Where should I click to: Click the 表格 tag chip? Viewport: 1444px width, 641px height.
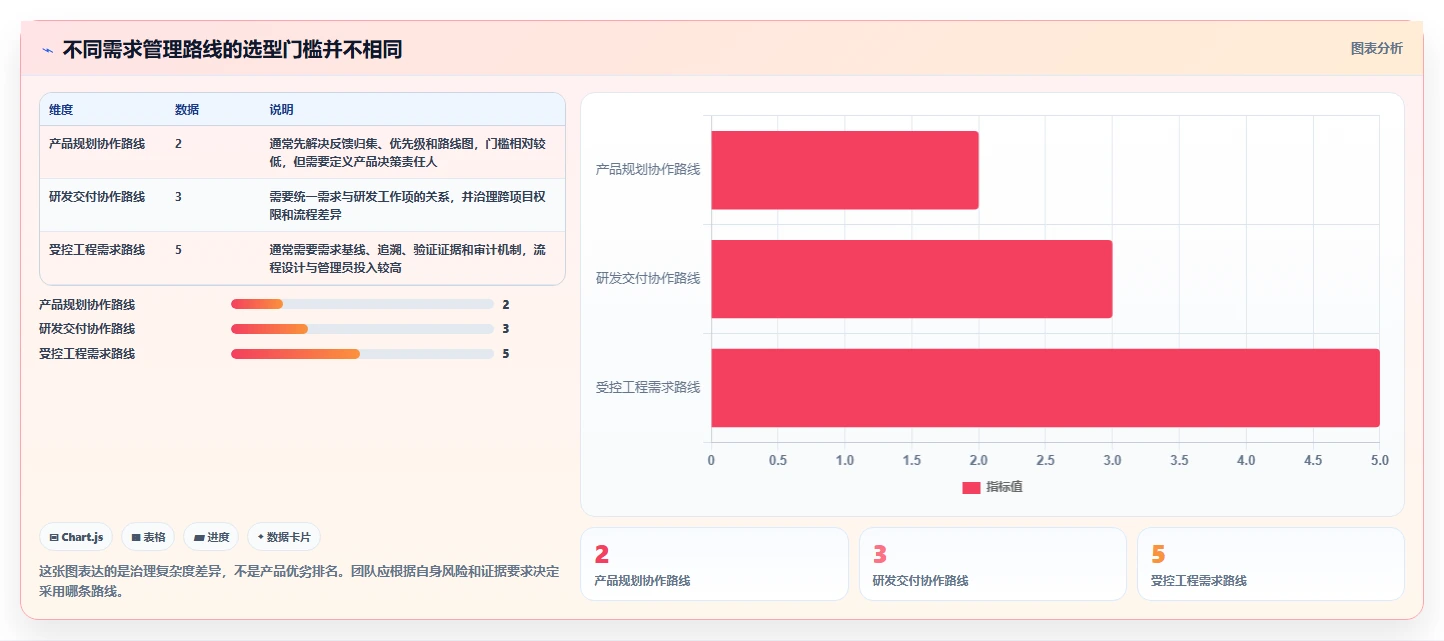[x=148, y=537]
